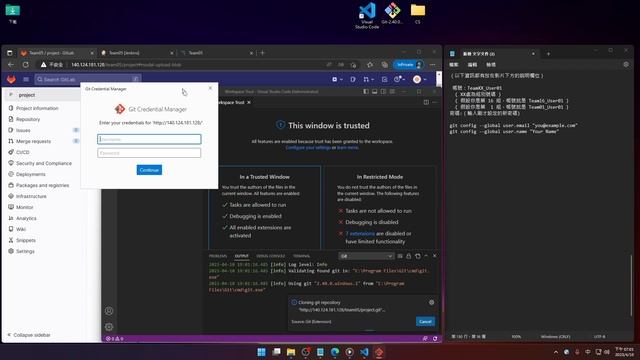Open VS Code Accounts icon in activity bar
Viewport: 640px width, 360px height.
coord(109,311)
